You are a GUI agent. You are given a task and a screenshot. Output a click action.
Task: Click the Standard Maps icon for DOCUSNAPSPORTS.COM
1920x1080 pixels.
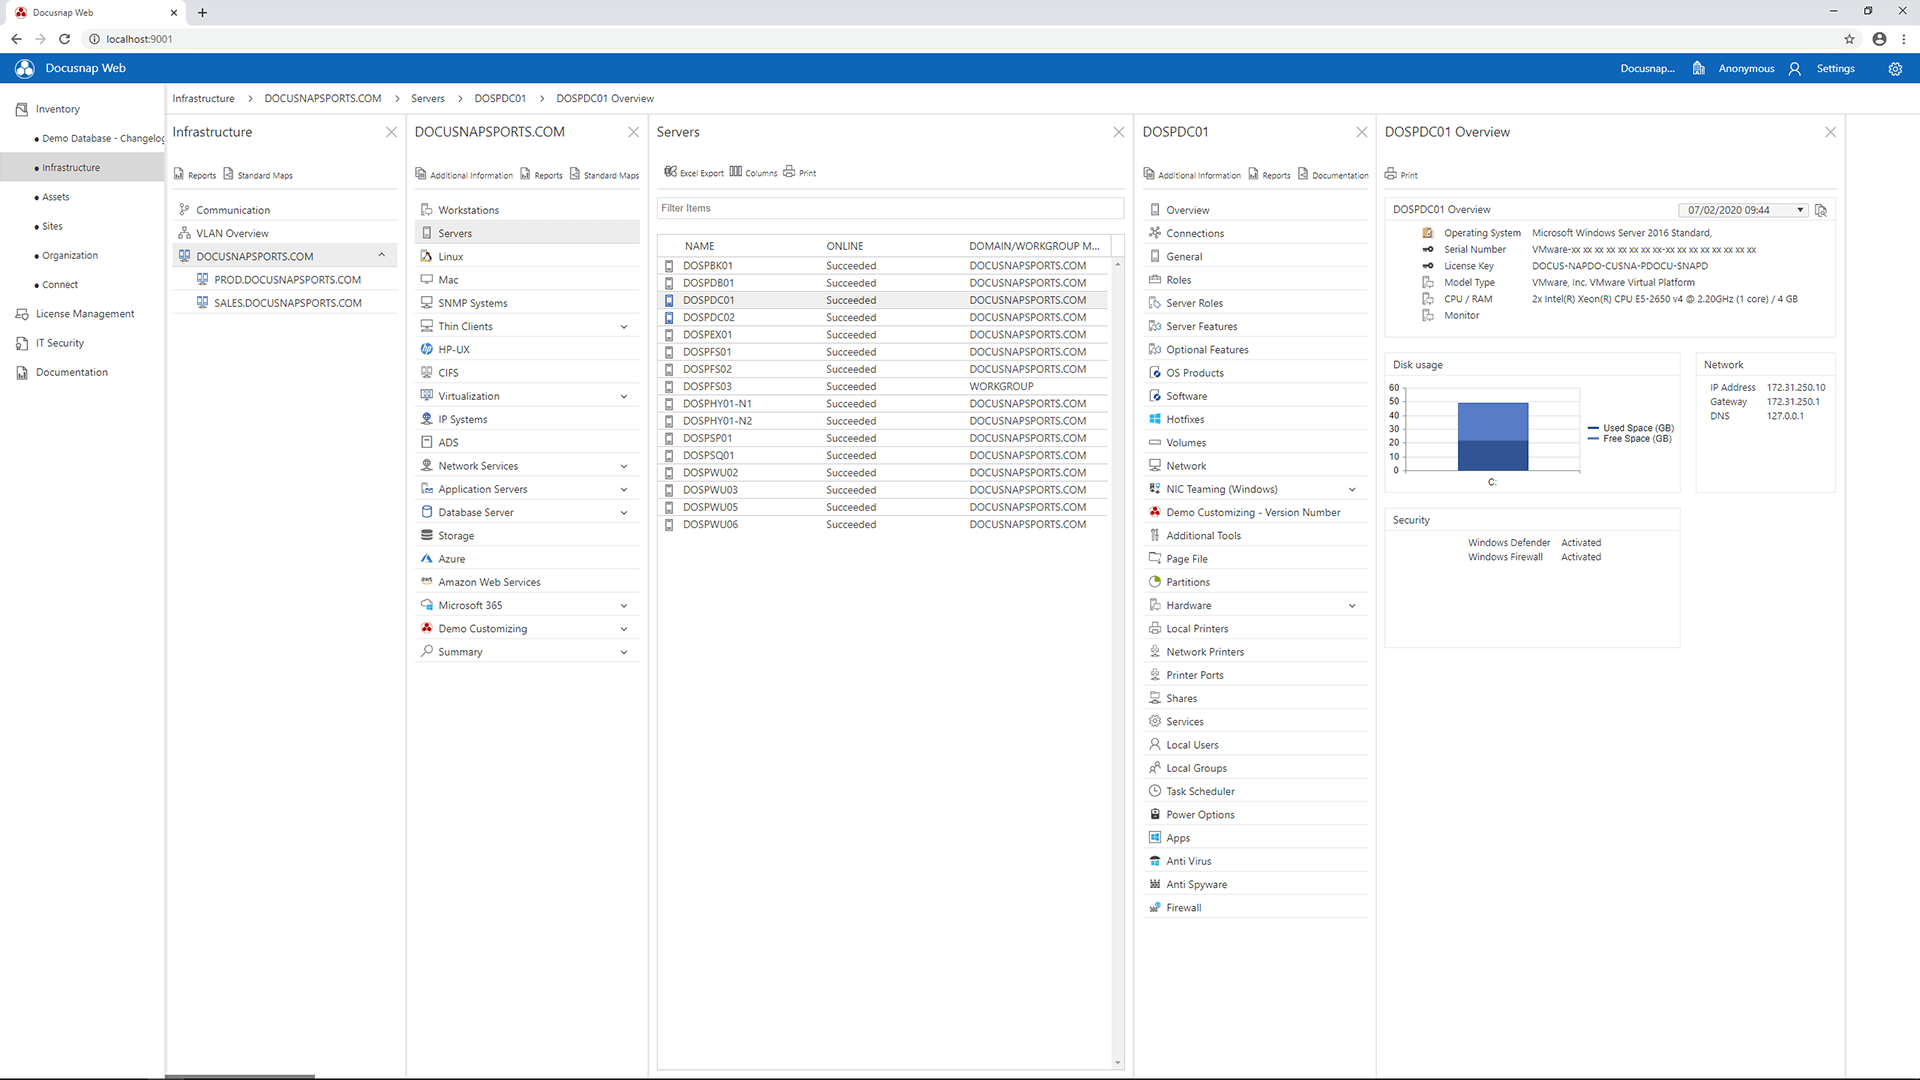(x=604, y=174)
